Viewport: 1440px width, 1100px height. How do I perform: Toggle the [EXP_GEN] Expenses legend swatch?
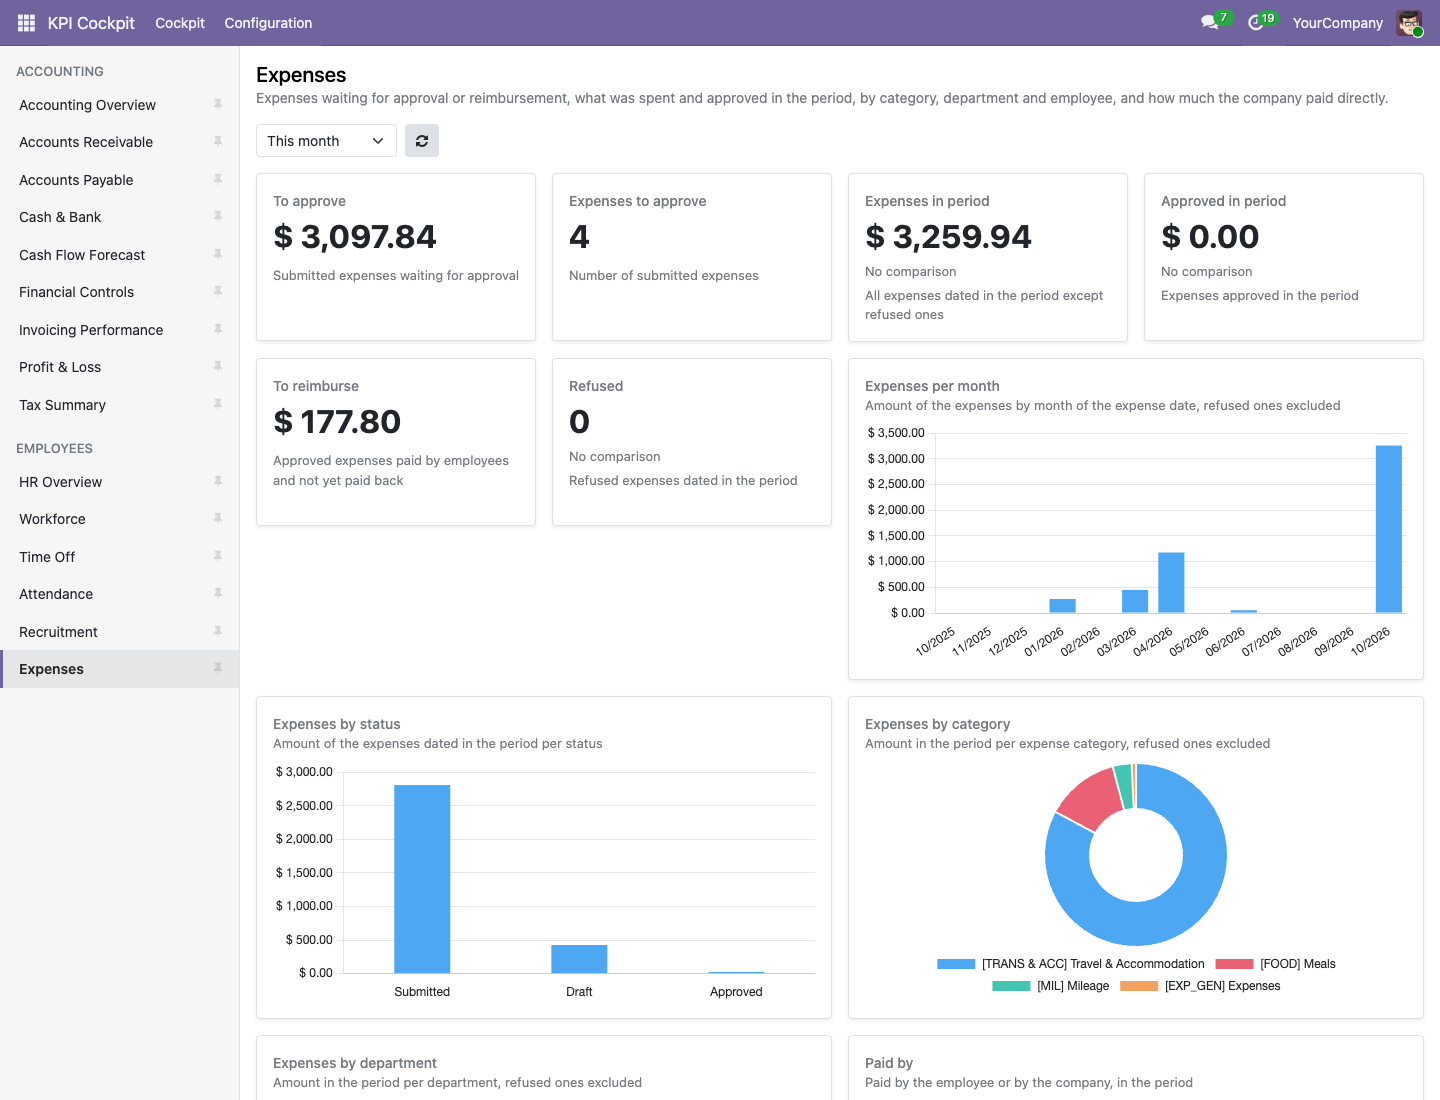(1139, 986)
